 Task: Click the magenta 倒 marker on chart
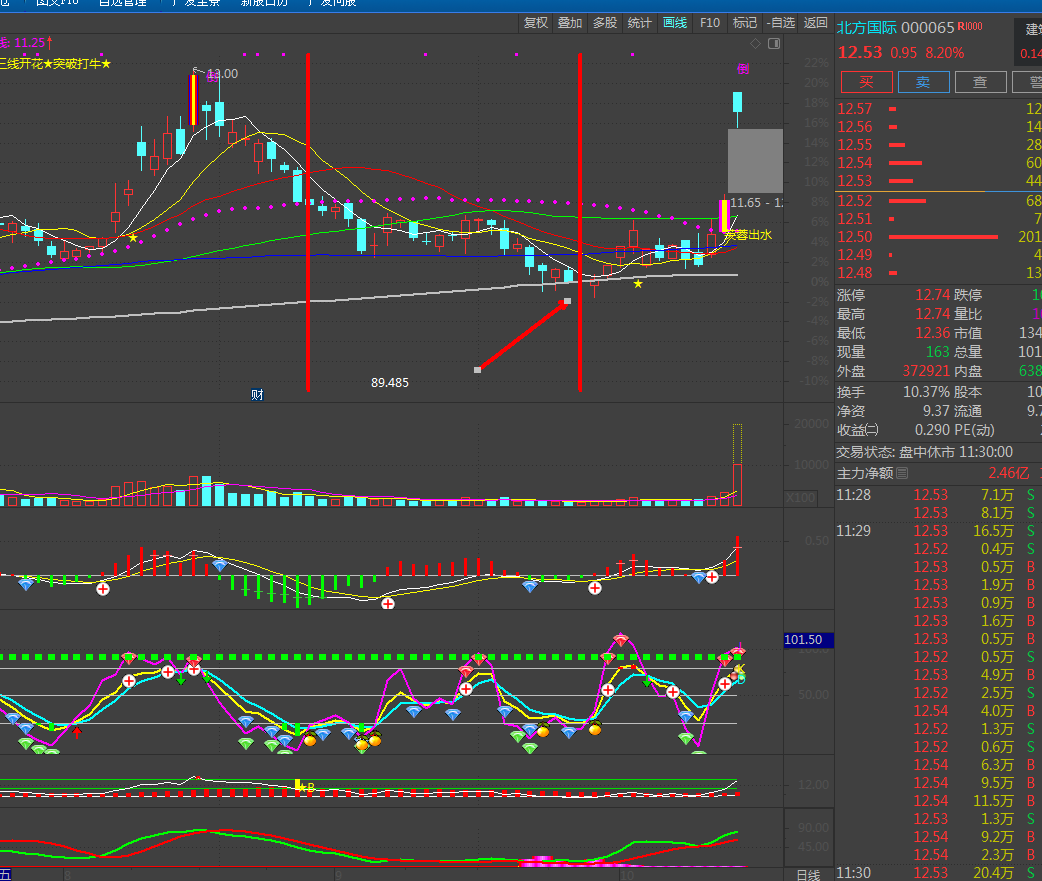tap(743, 68)
